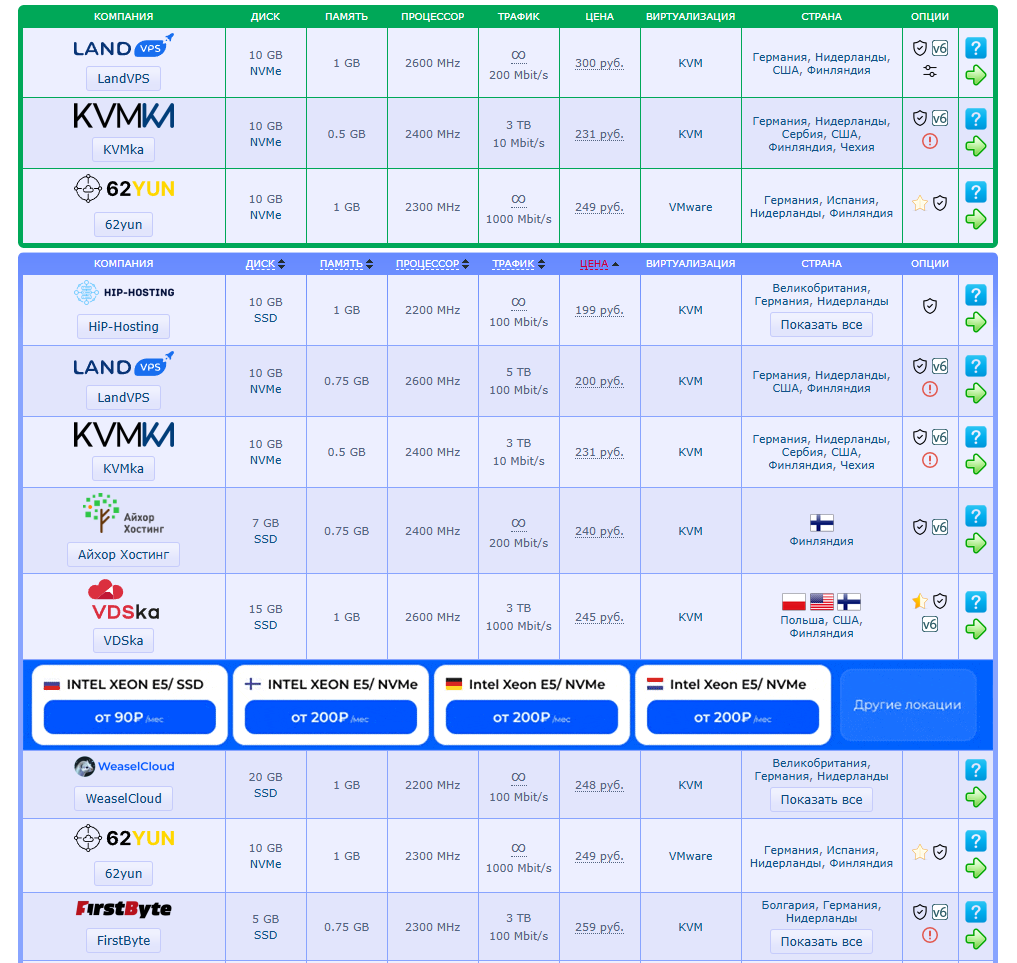1017x963 pixels.
Task: Show all FirstByte countries with Показать все
Action: point(821,942)
